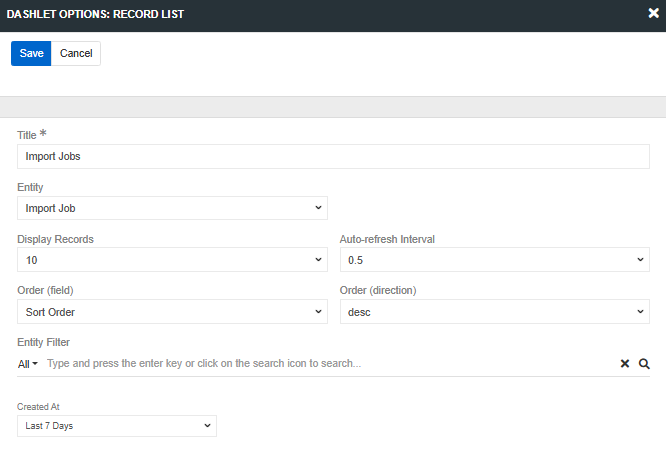Close the Dashlet Options dialog
The image size is (666, 459).
point(654,13)
